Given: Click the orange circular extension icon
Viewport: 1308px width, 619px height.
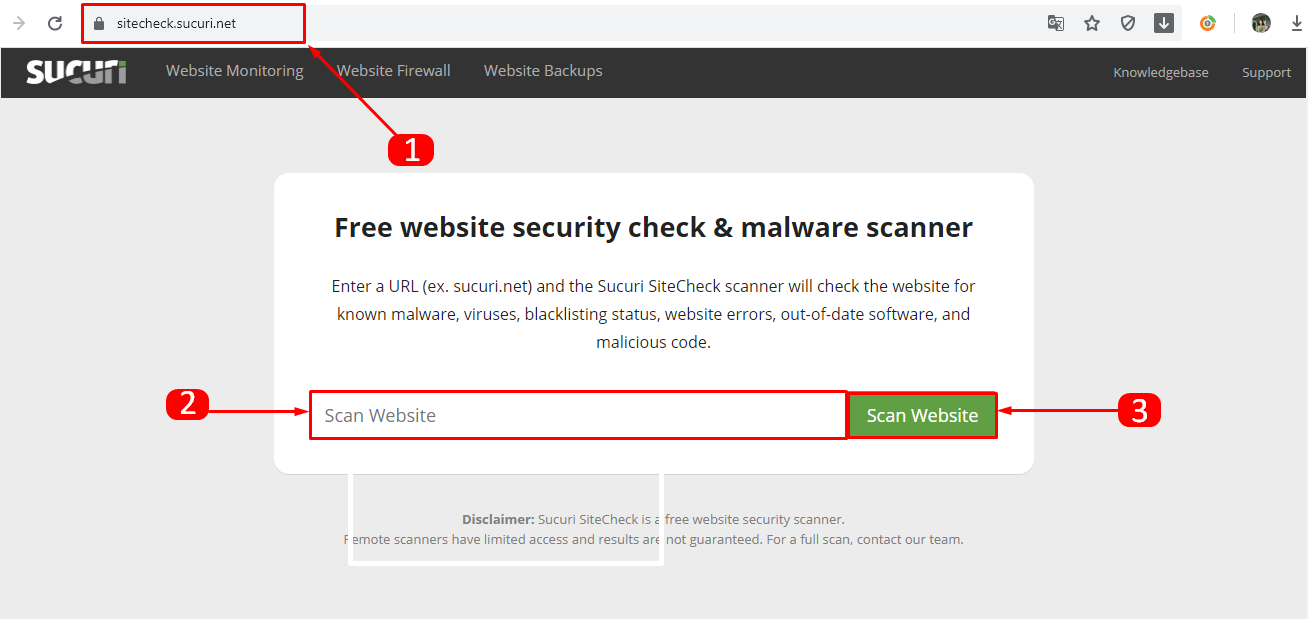Looking at the screenshot, I should 1208,22.
